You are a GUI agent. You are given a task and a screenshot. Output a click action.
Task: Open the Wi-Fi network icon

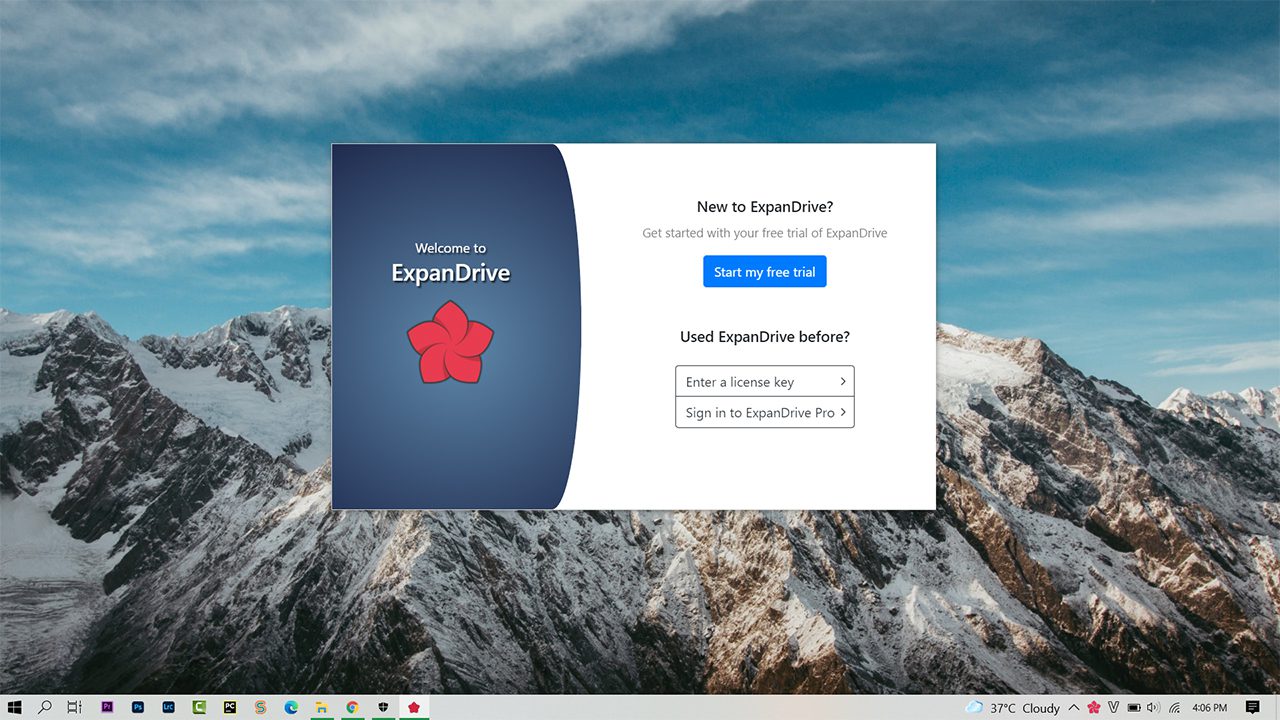point(1174,707)
